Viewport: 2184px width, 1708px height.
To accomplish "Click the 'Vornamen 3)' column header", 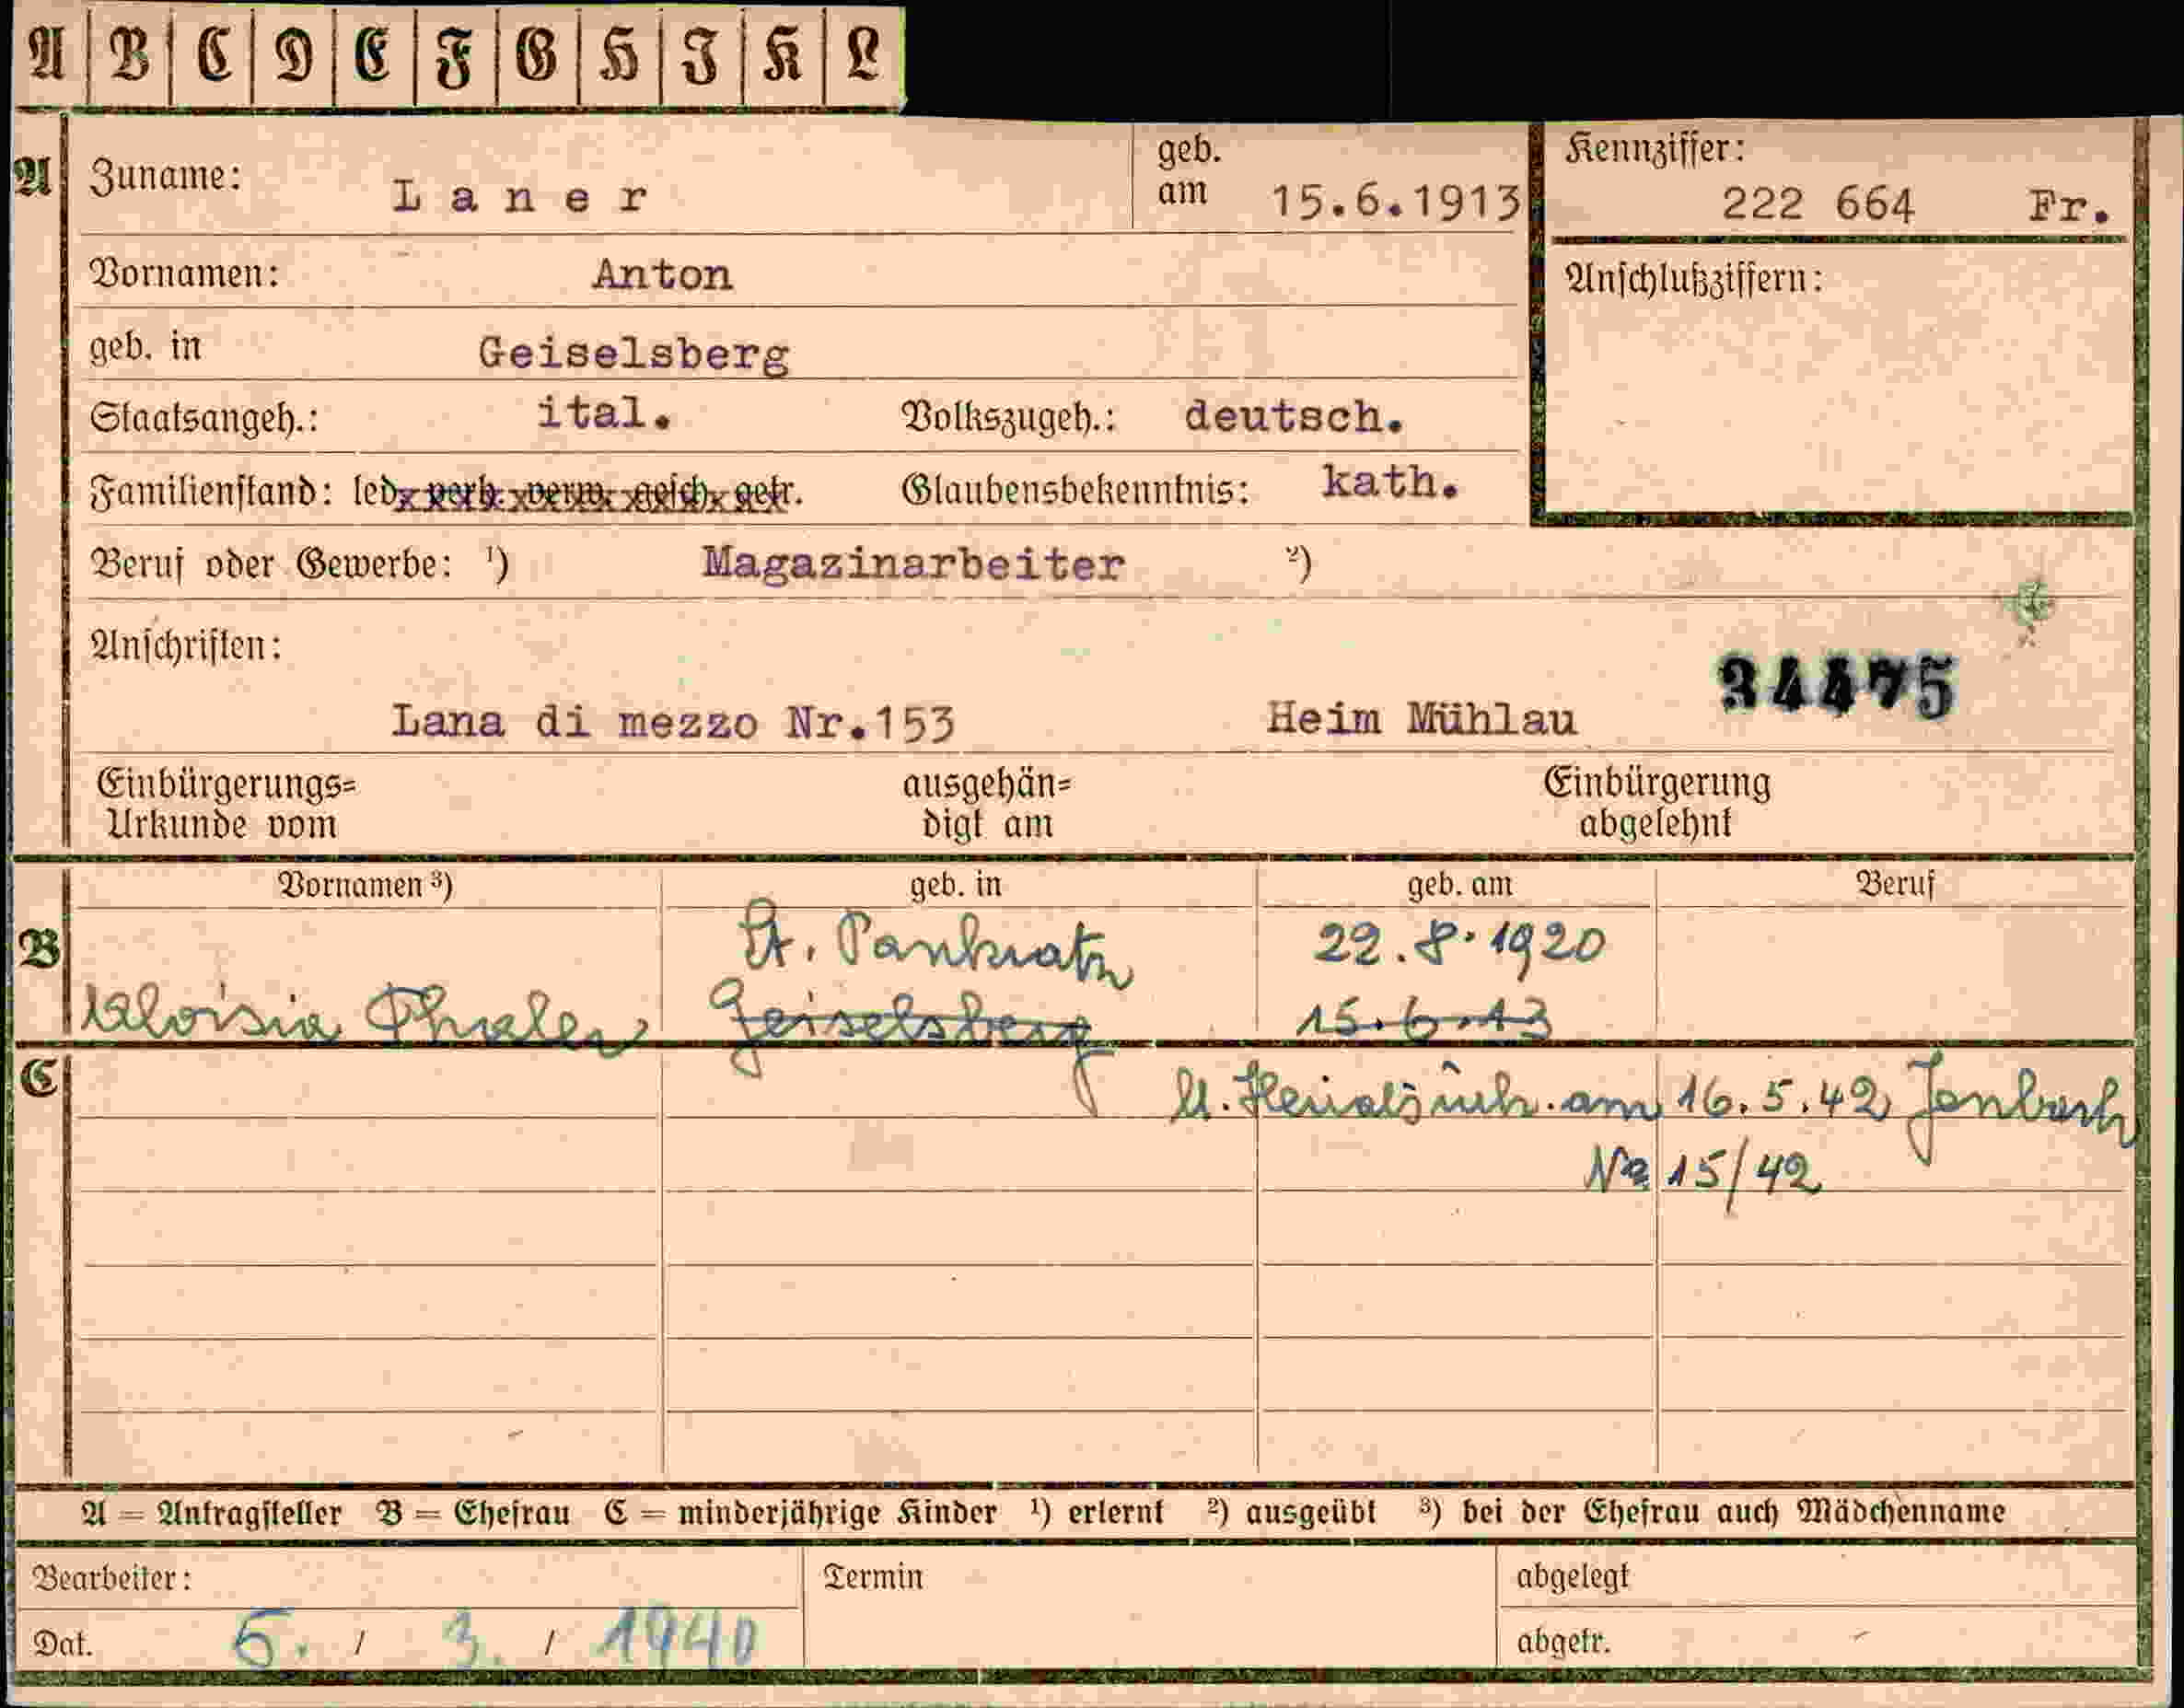I will point(365,886).
